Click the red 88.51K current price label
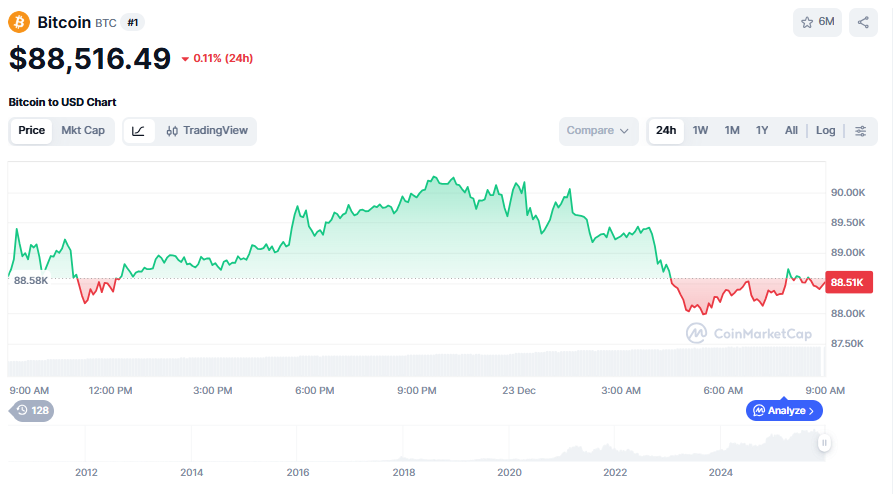The image size is (896, 494). click(x=847, y=283)
